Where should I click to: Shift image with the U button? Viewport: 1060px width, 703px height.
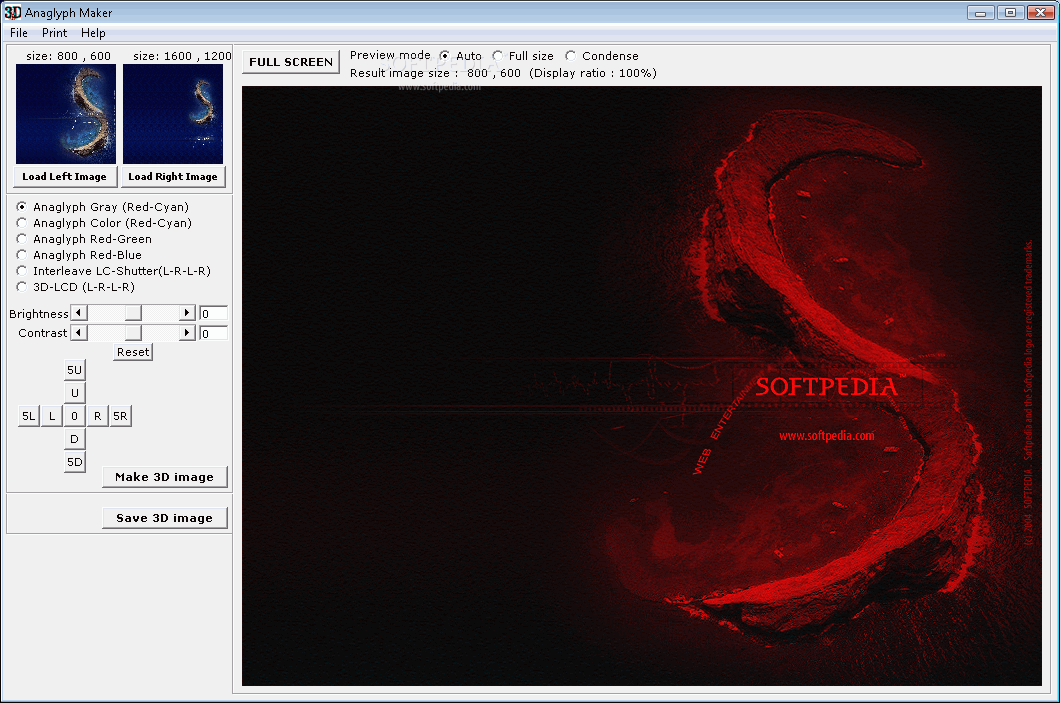74,393
